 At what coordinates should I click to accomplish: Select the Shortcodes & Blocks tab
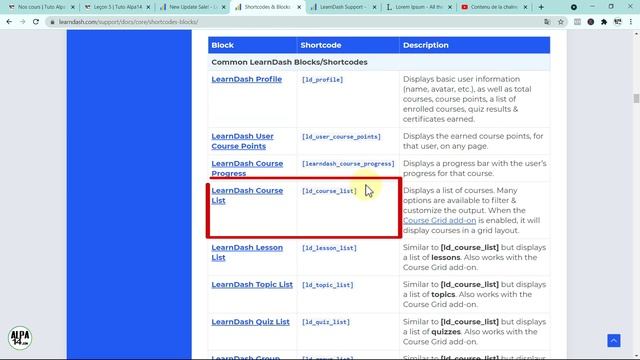click(267, 7)
